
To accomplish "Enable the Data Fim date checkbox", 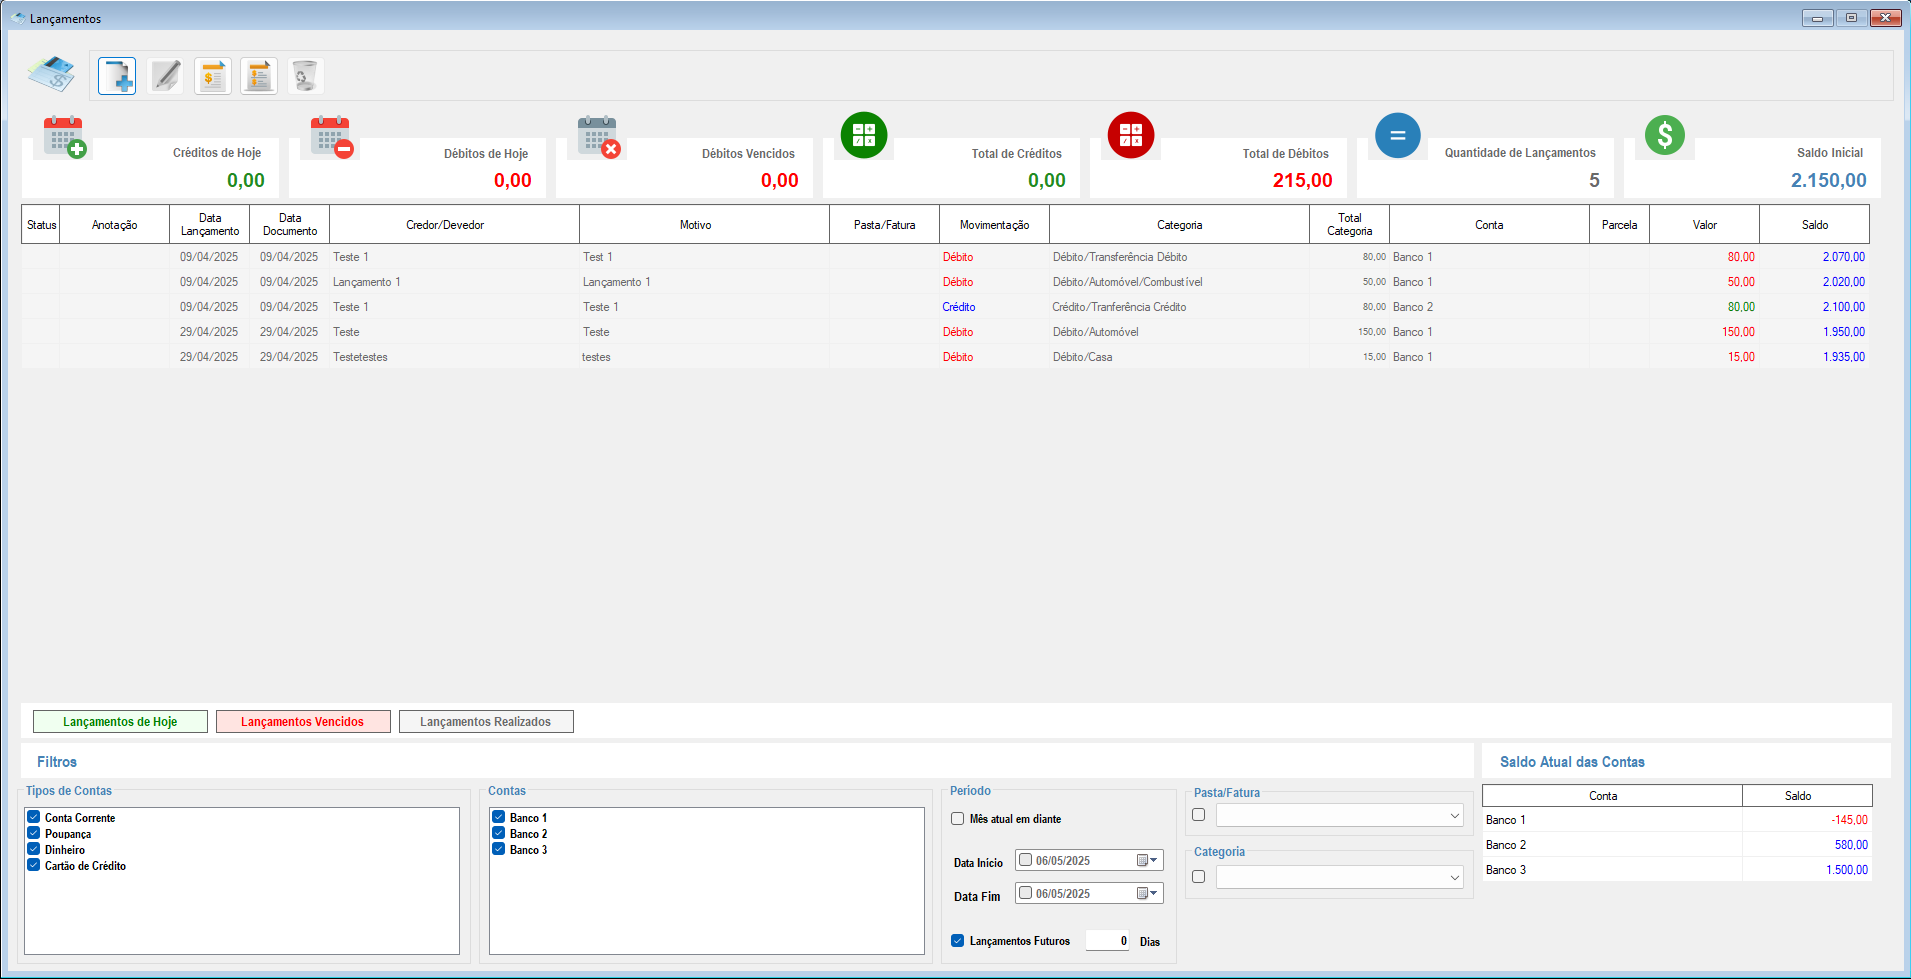I will 1025,893.
